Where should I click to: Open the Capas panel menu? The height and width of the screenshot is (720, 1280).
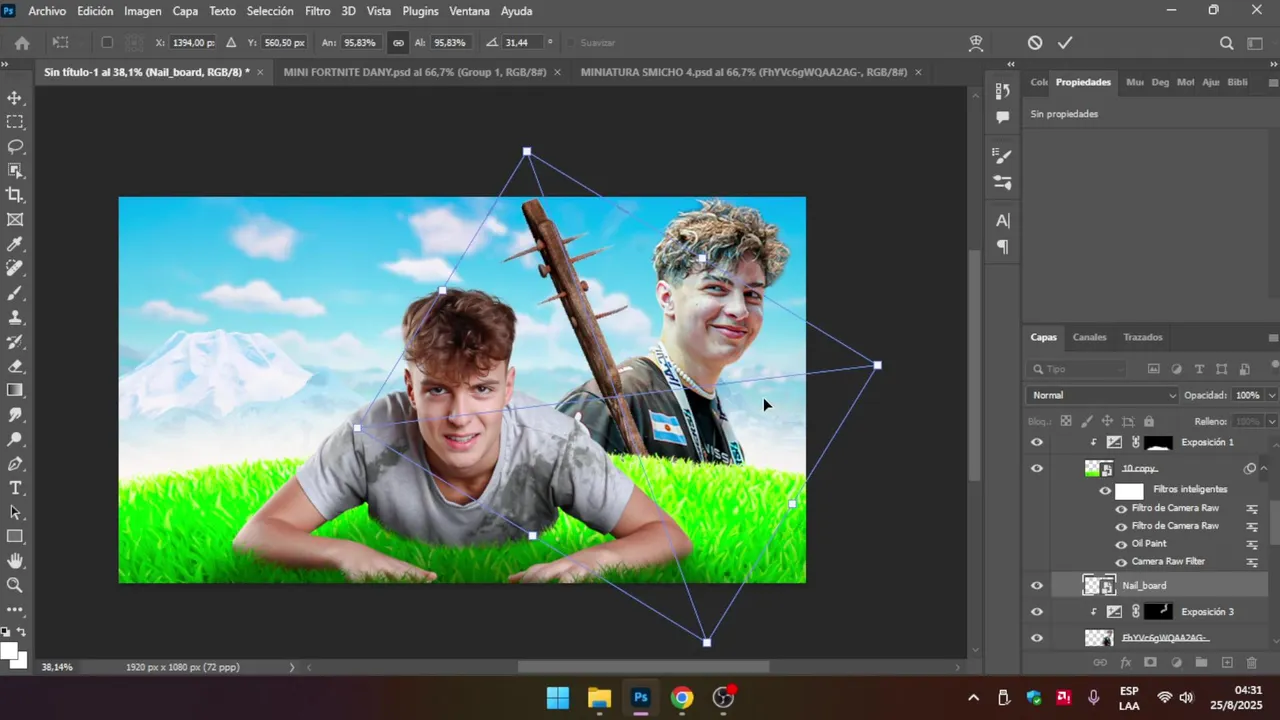click(1272, 338)
